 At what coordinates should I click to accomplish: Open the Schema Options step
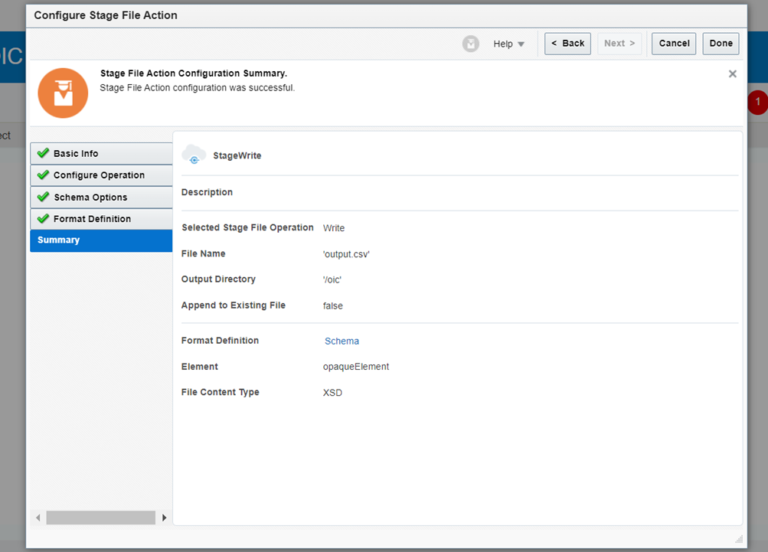coord(90,197)
